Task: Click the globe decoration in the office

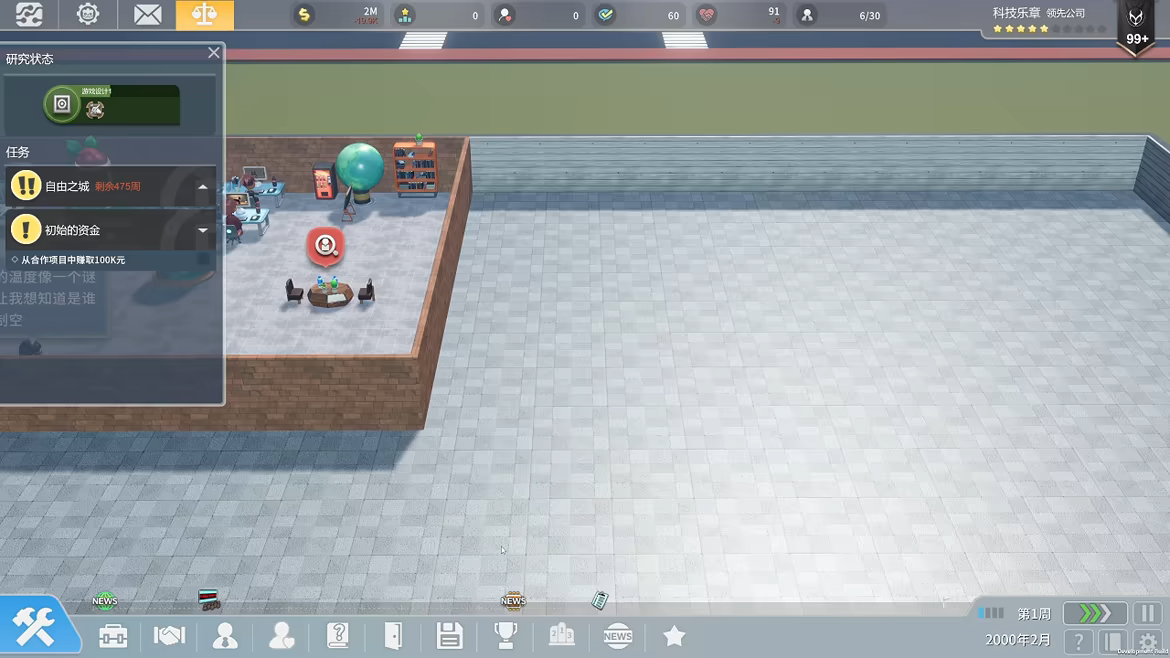Action: 360,172
